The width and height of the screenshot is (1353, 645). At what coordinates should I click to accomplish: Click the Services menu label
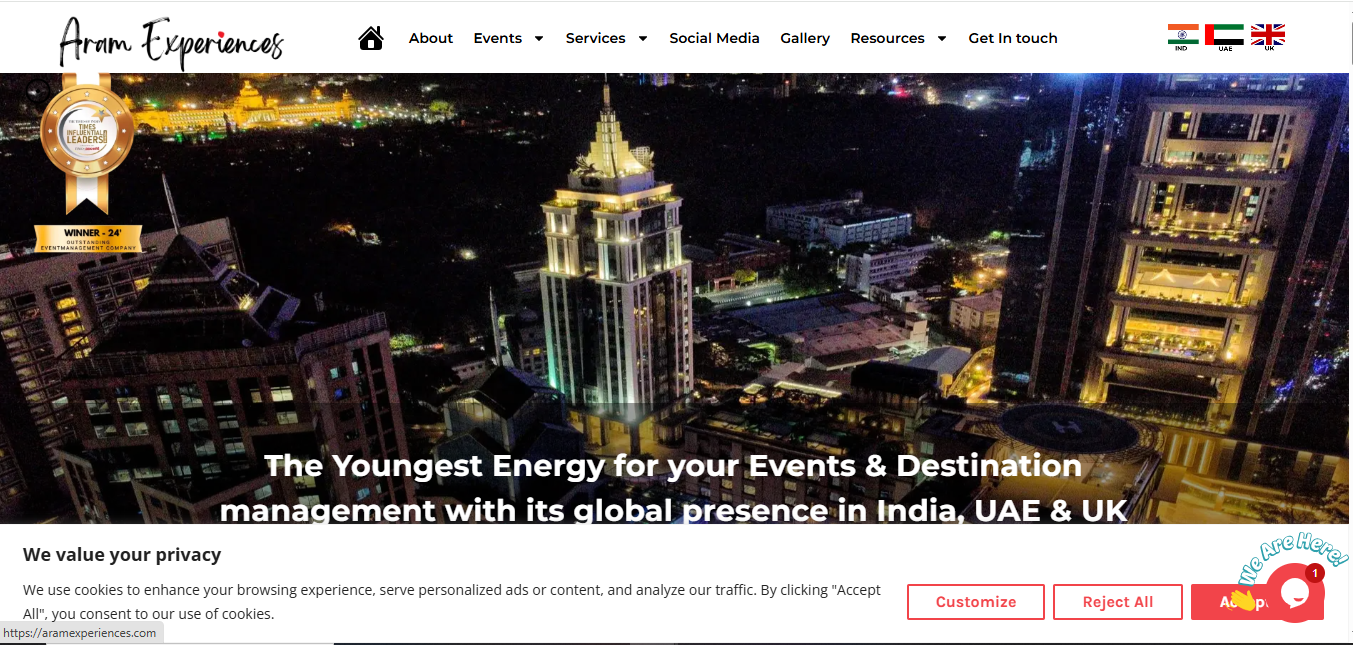(x=595, y=38)
